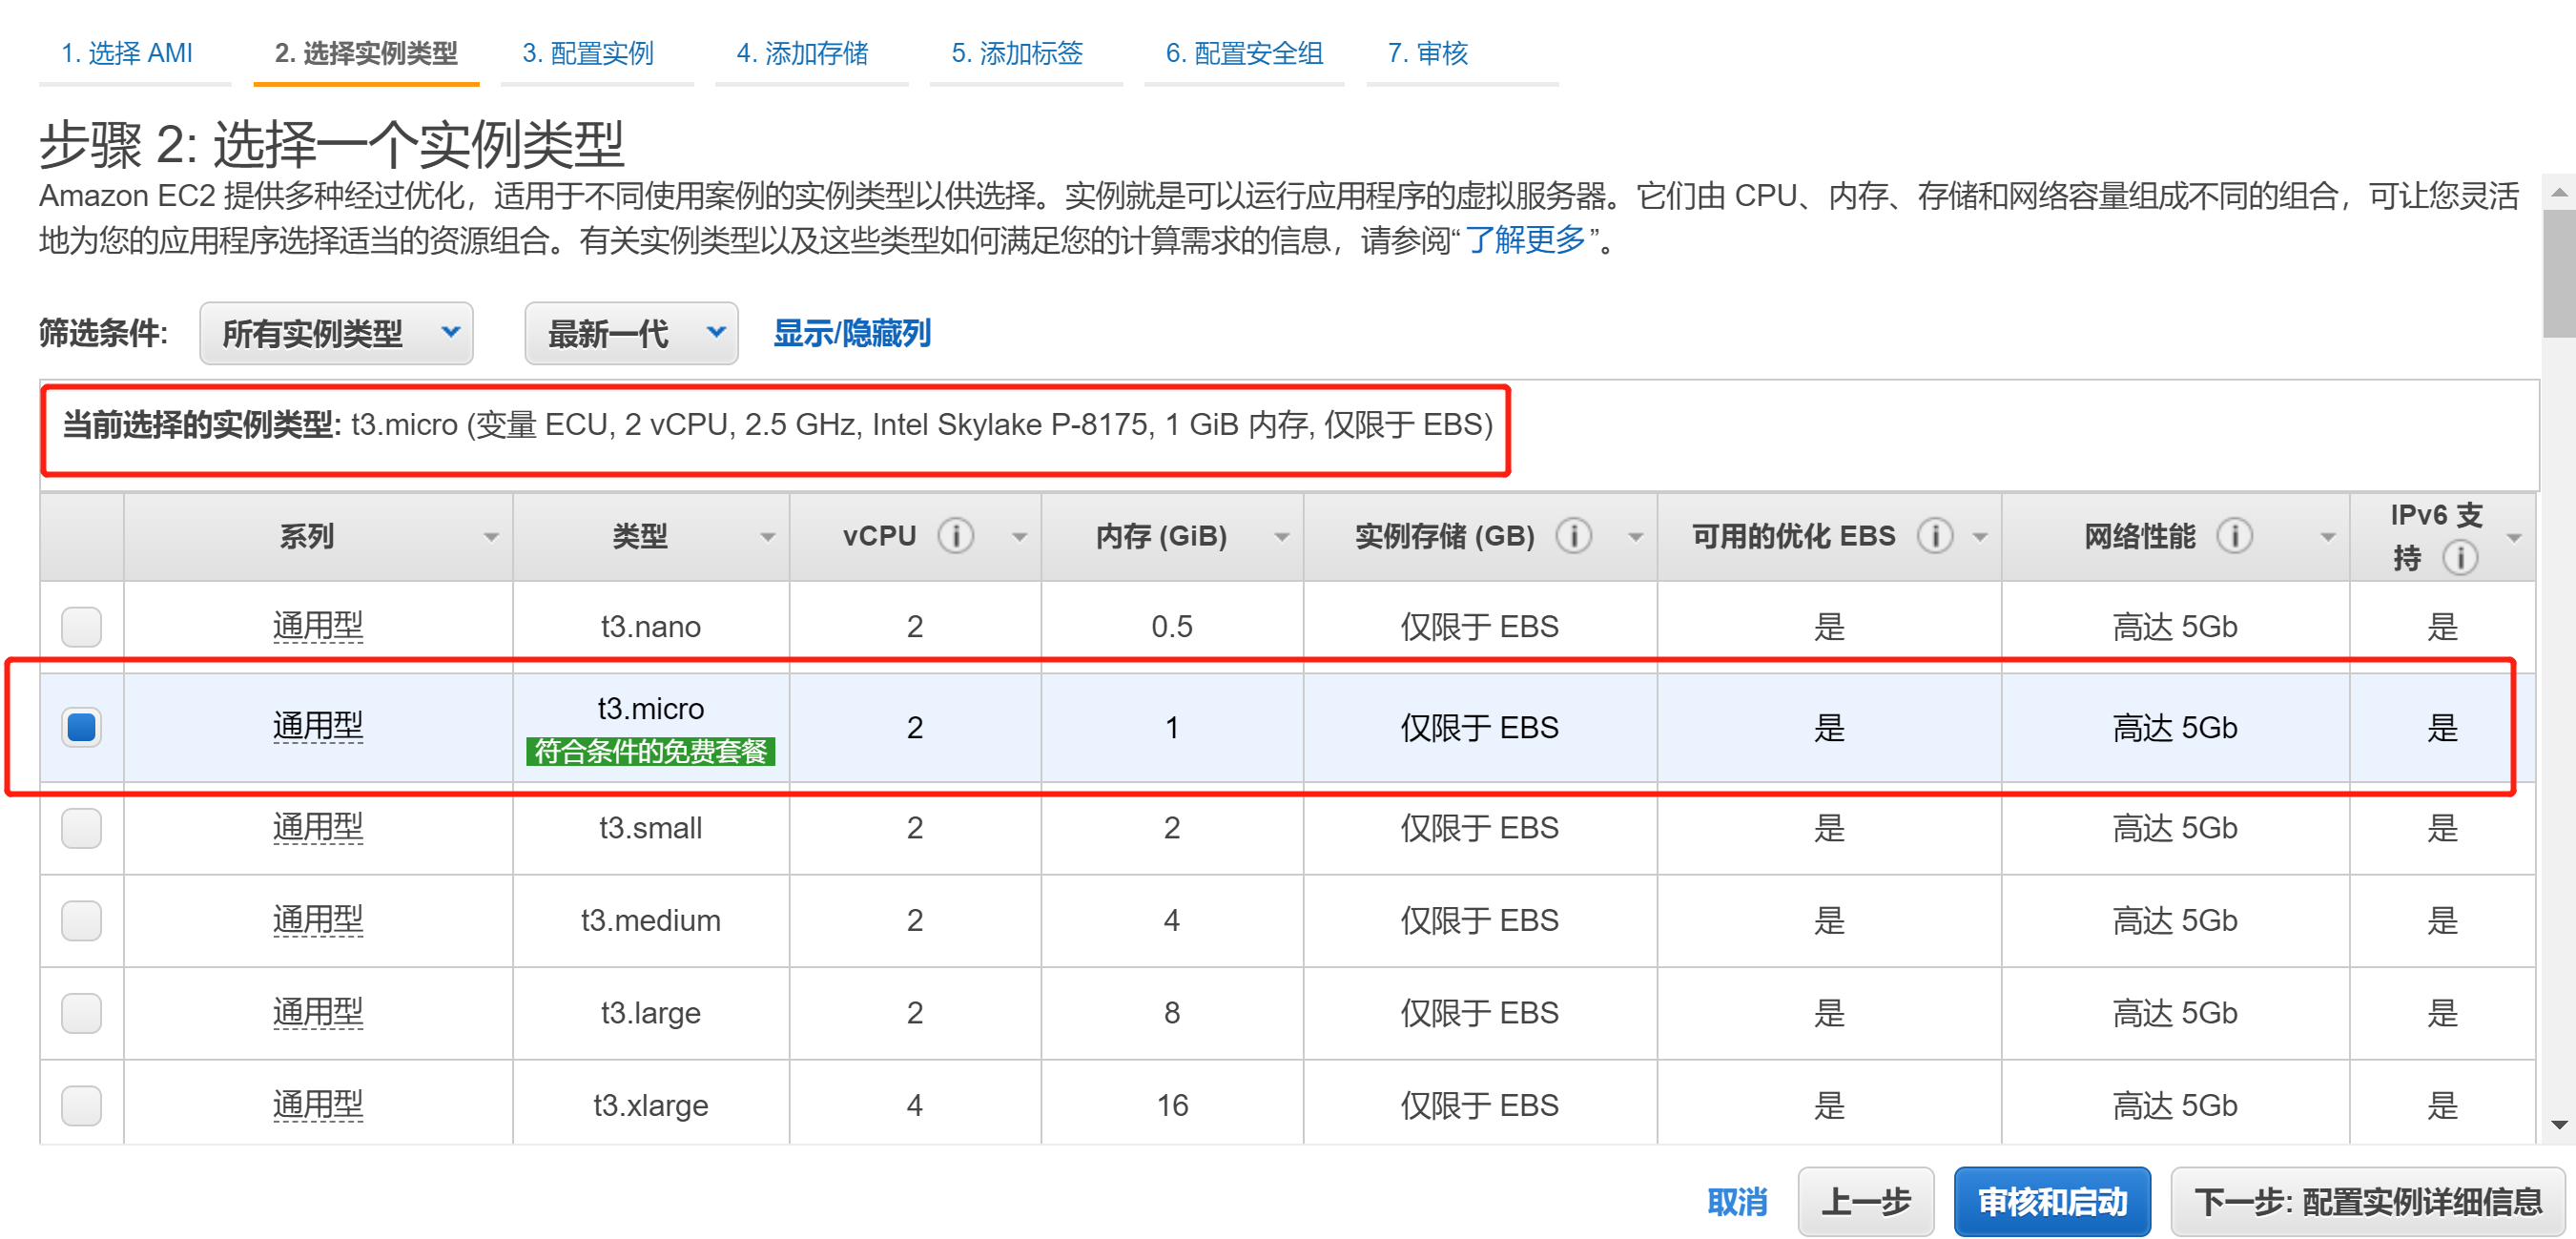Screen dimensions: 2576x1239
Task: Click the 内存 (GiB) column sort arrow
Action: coord(1280,537)
